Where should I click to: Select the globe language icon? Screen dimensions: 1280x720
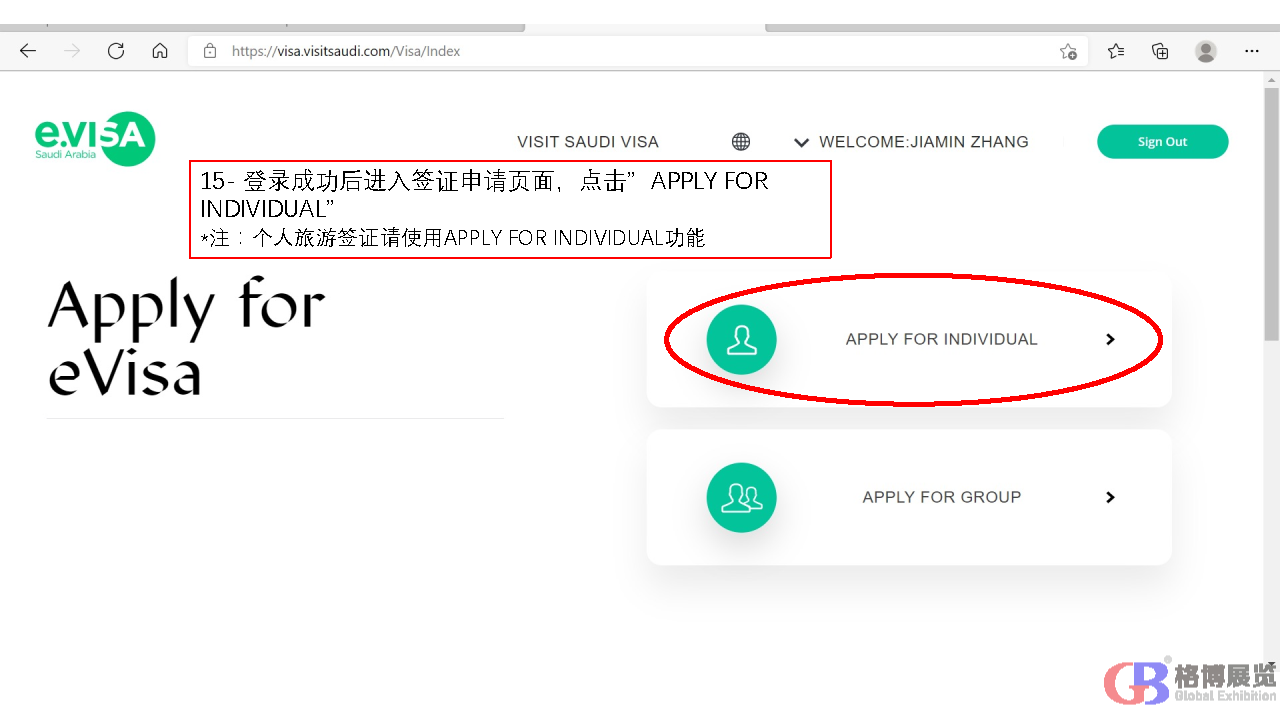(x=741, y=142)
